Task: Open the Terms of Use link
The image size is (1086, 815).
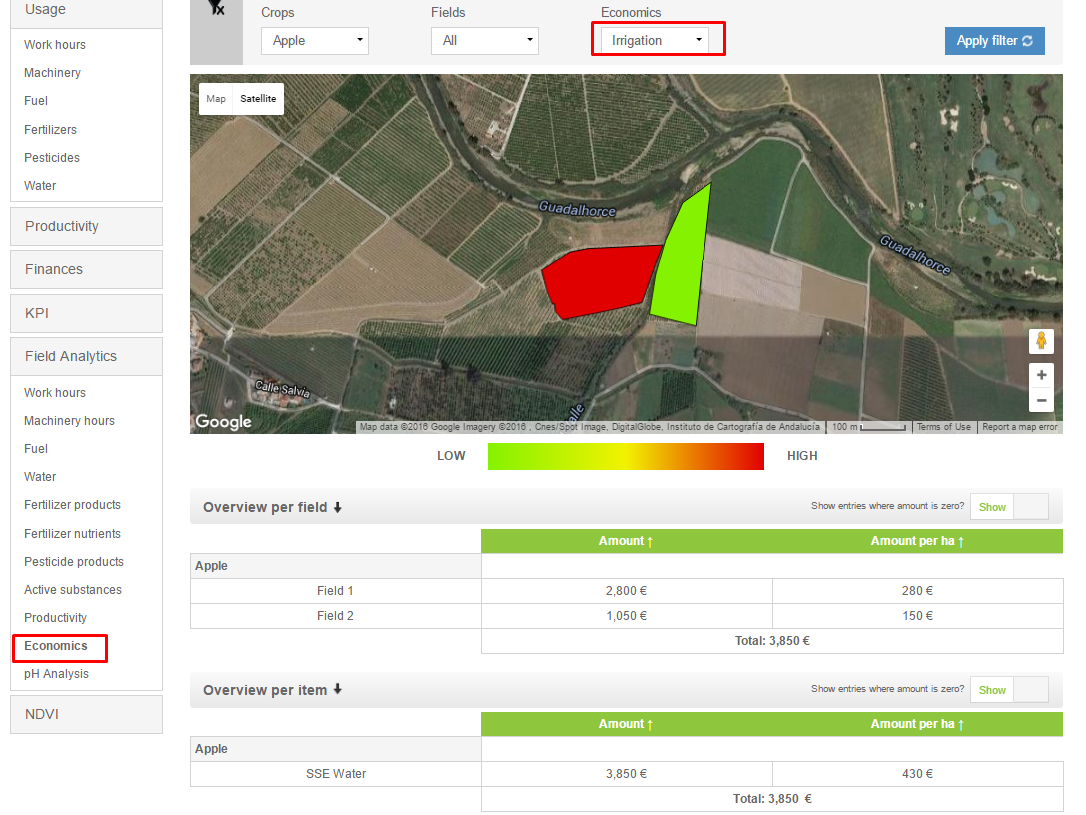Action: click(x=943, y=427)
